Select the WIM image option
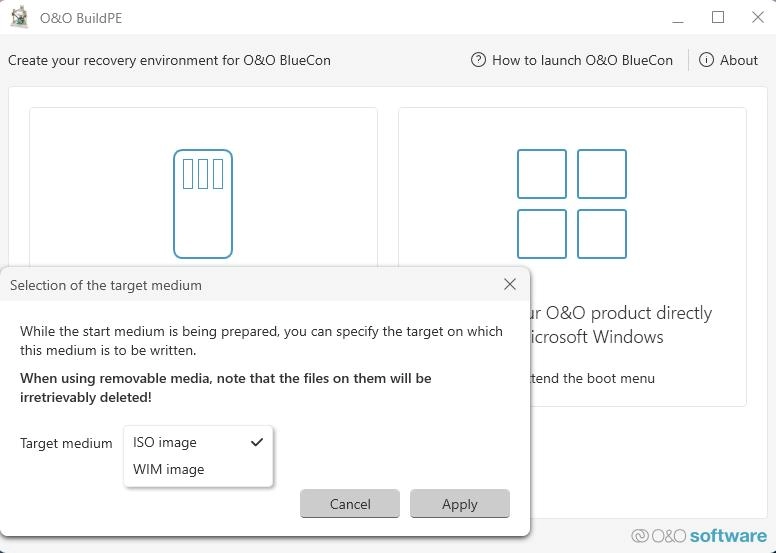 tap(198, 469)
